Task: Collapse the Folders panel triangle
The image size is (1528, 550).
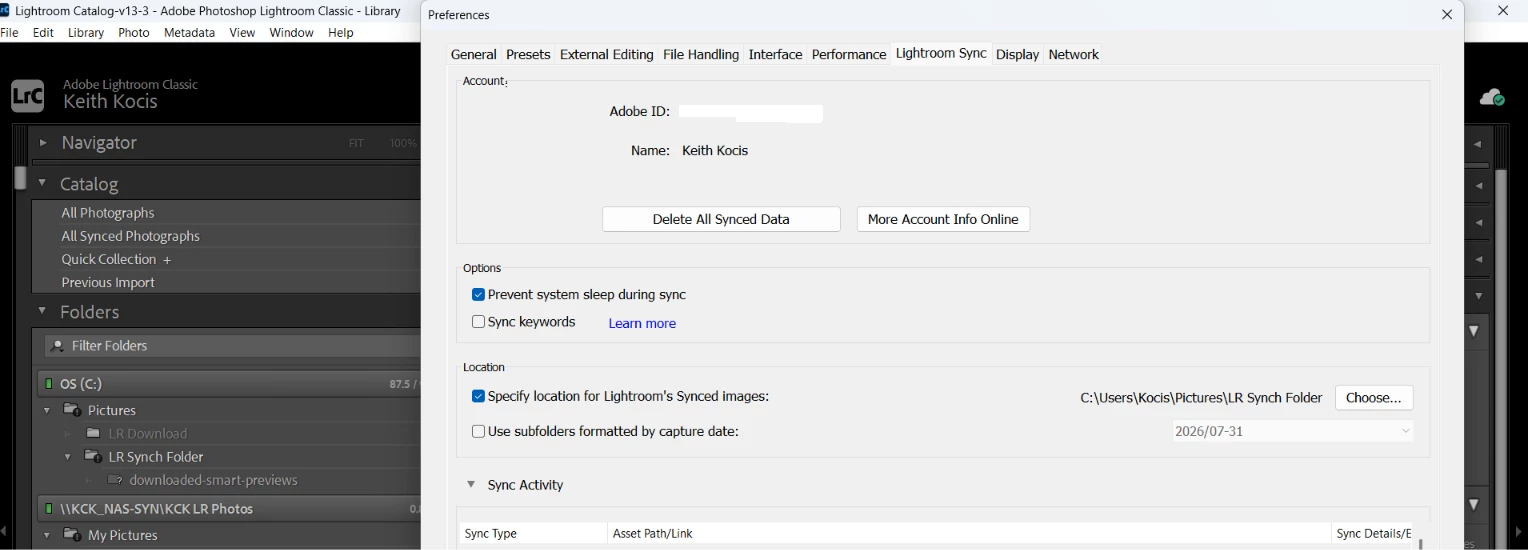Action: click(x=42, y=311)
